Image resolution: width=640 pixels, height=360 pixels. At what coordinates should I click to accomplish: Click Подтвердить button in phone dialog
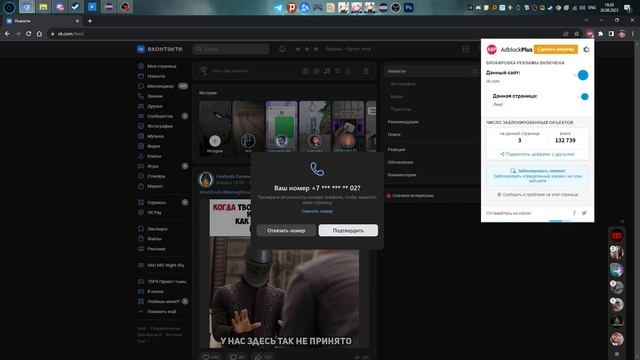click(x=348, y=231)
